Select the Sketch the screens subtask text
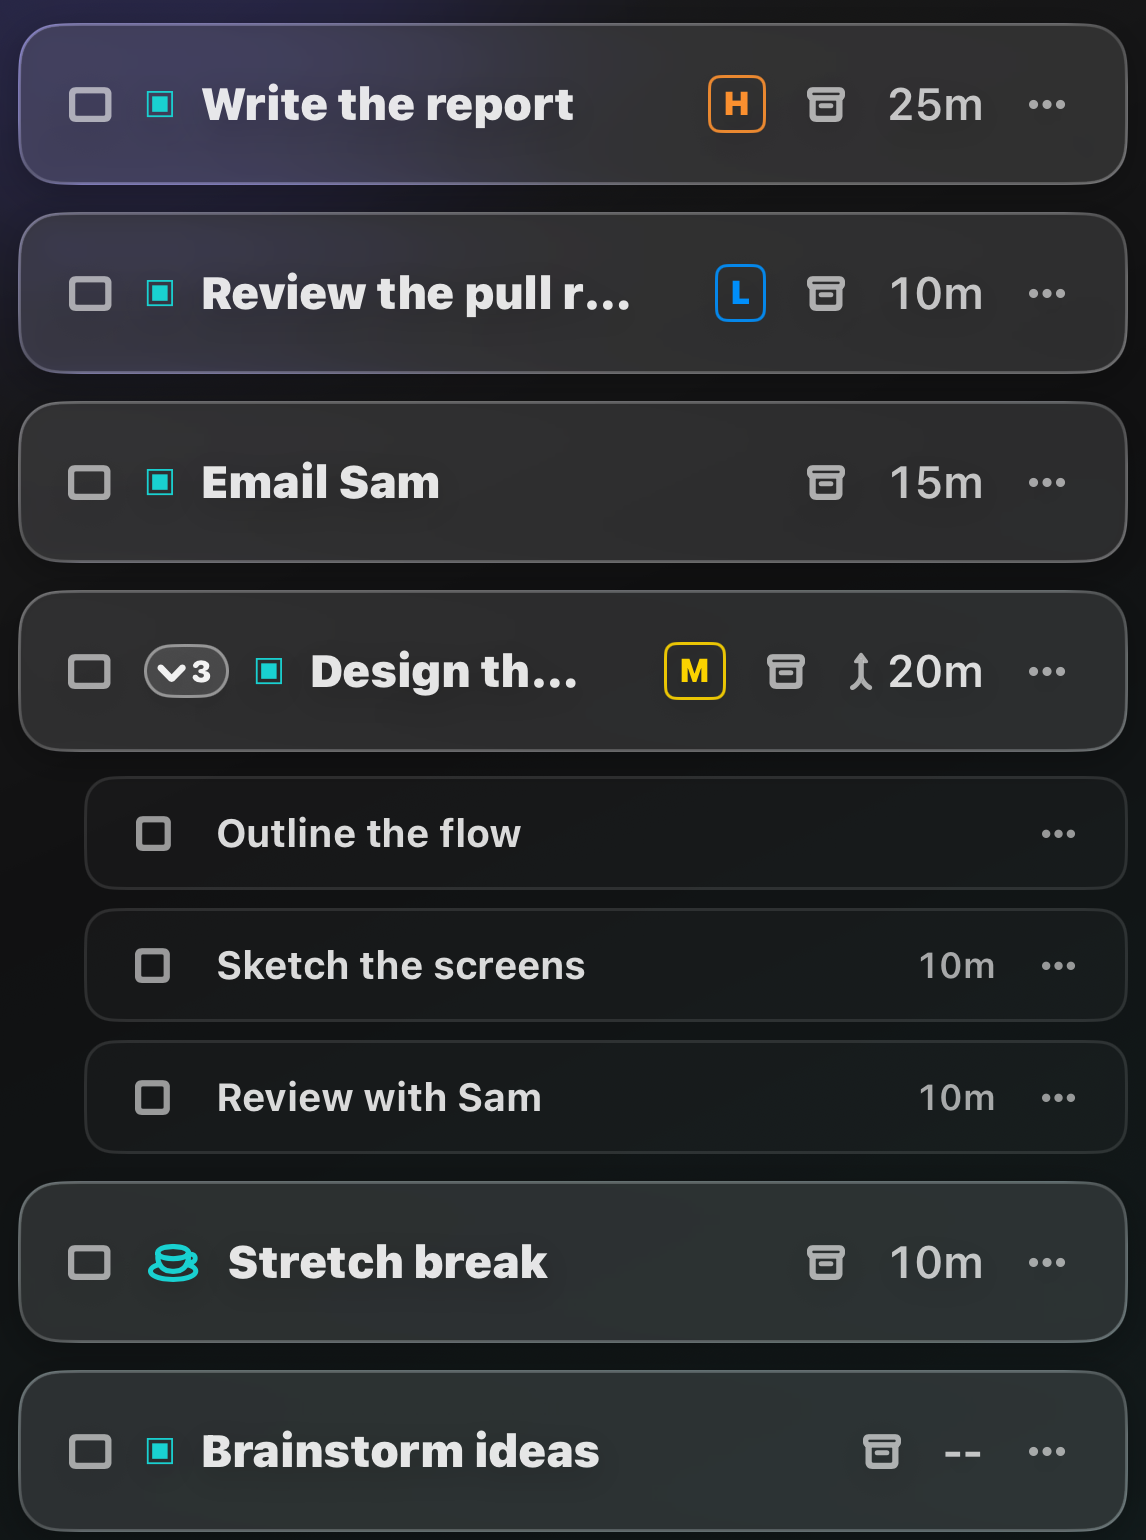Viewport: 1146px width, 1540px height. click(x=401, y=965)
